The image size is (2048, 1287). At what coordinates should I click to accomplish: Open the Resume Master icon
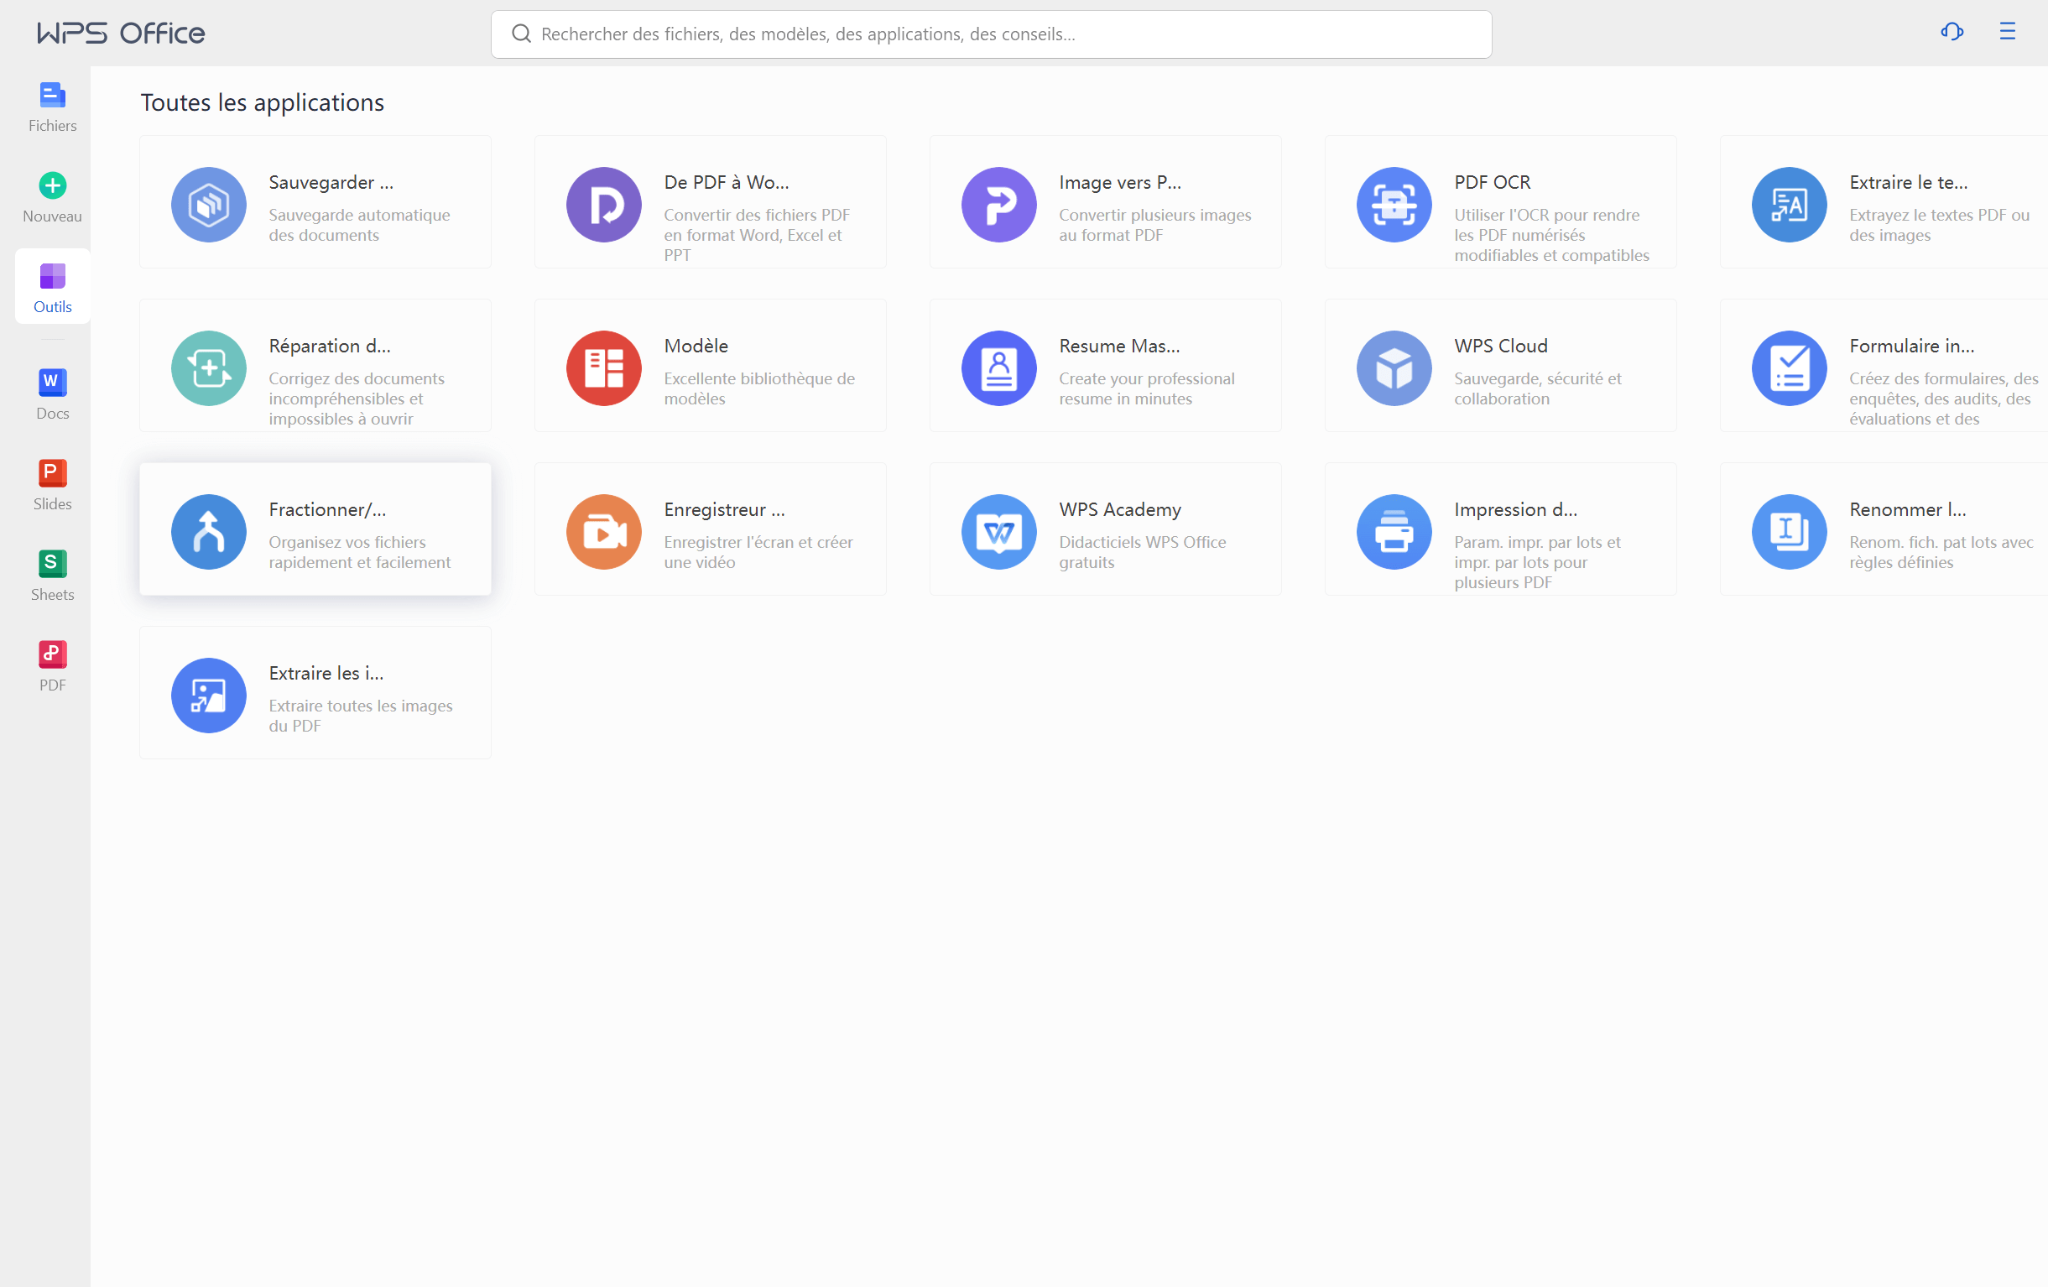(x=998, y=368)
